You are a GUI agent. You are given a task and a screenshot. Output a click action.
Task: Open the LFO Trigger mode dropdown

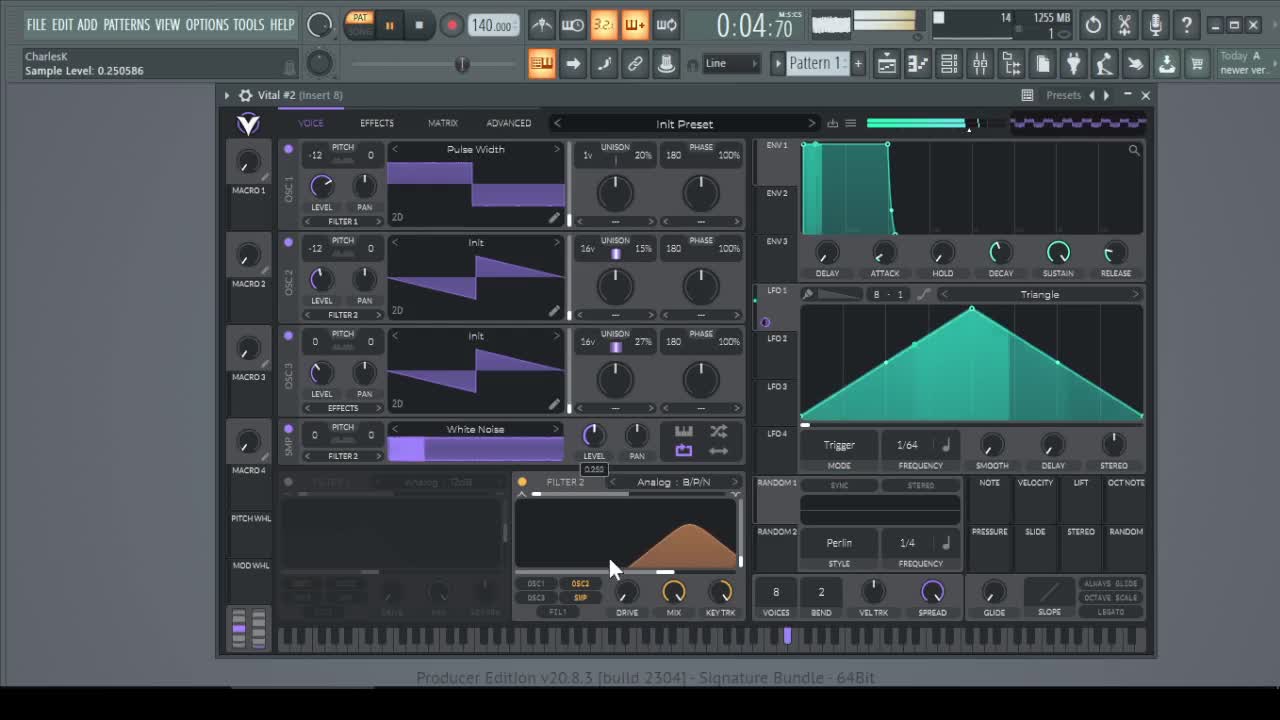tap(839, 445)
